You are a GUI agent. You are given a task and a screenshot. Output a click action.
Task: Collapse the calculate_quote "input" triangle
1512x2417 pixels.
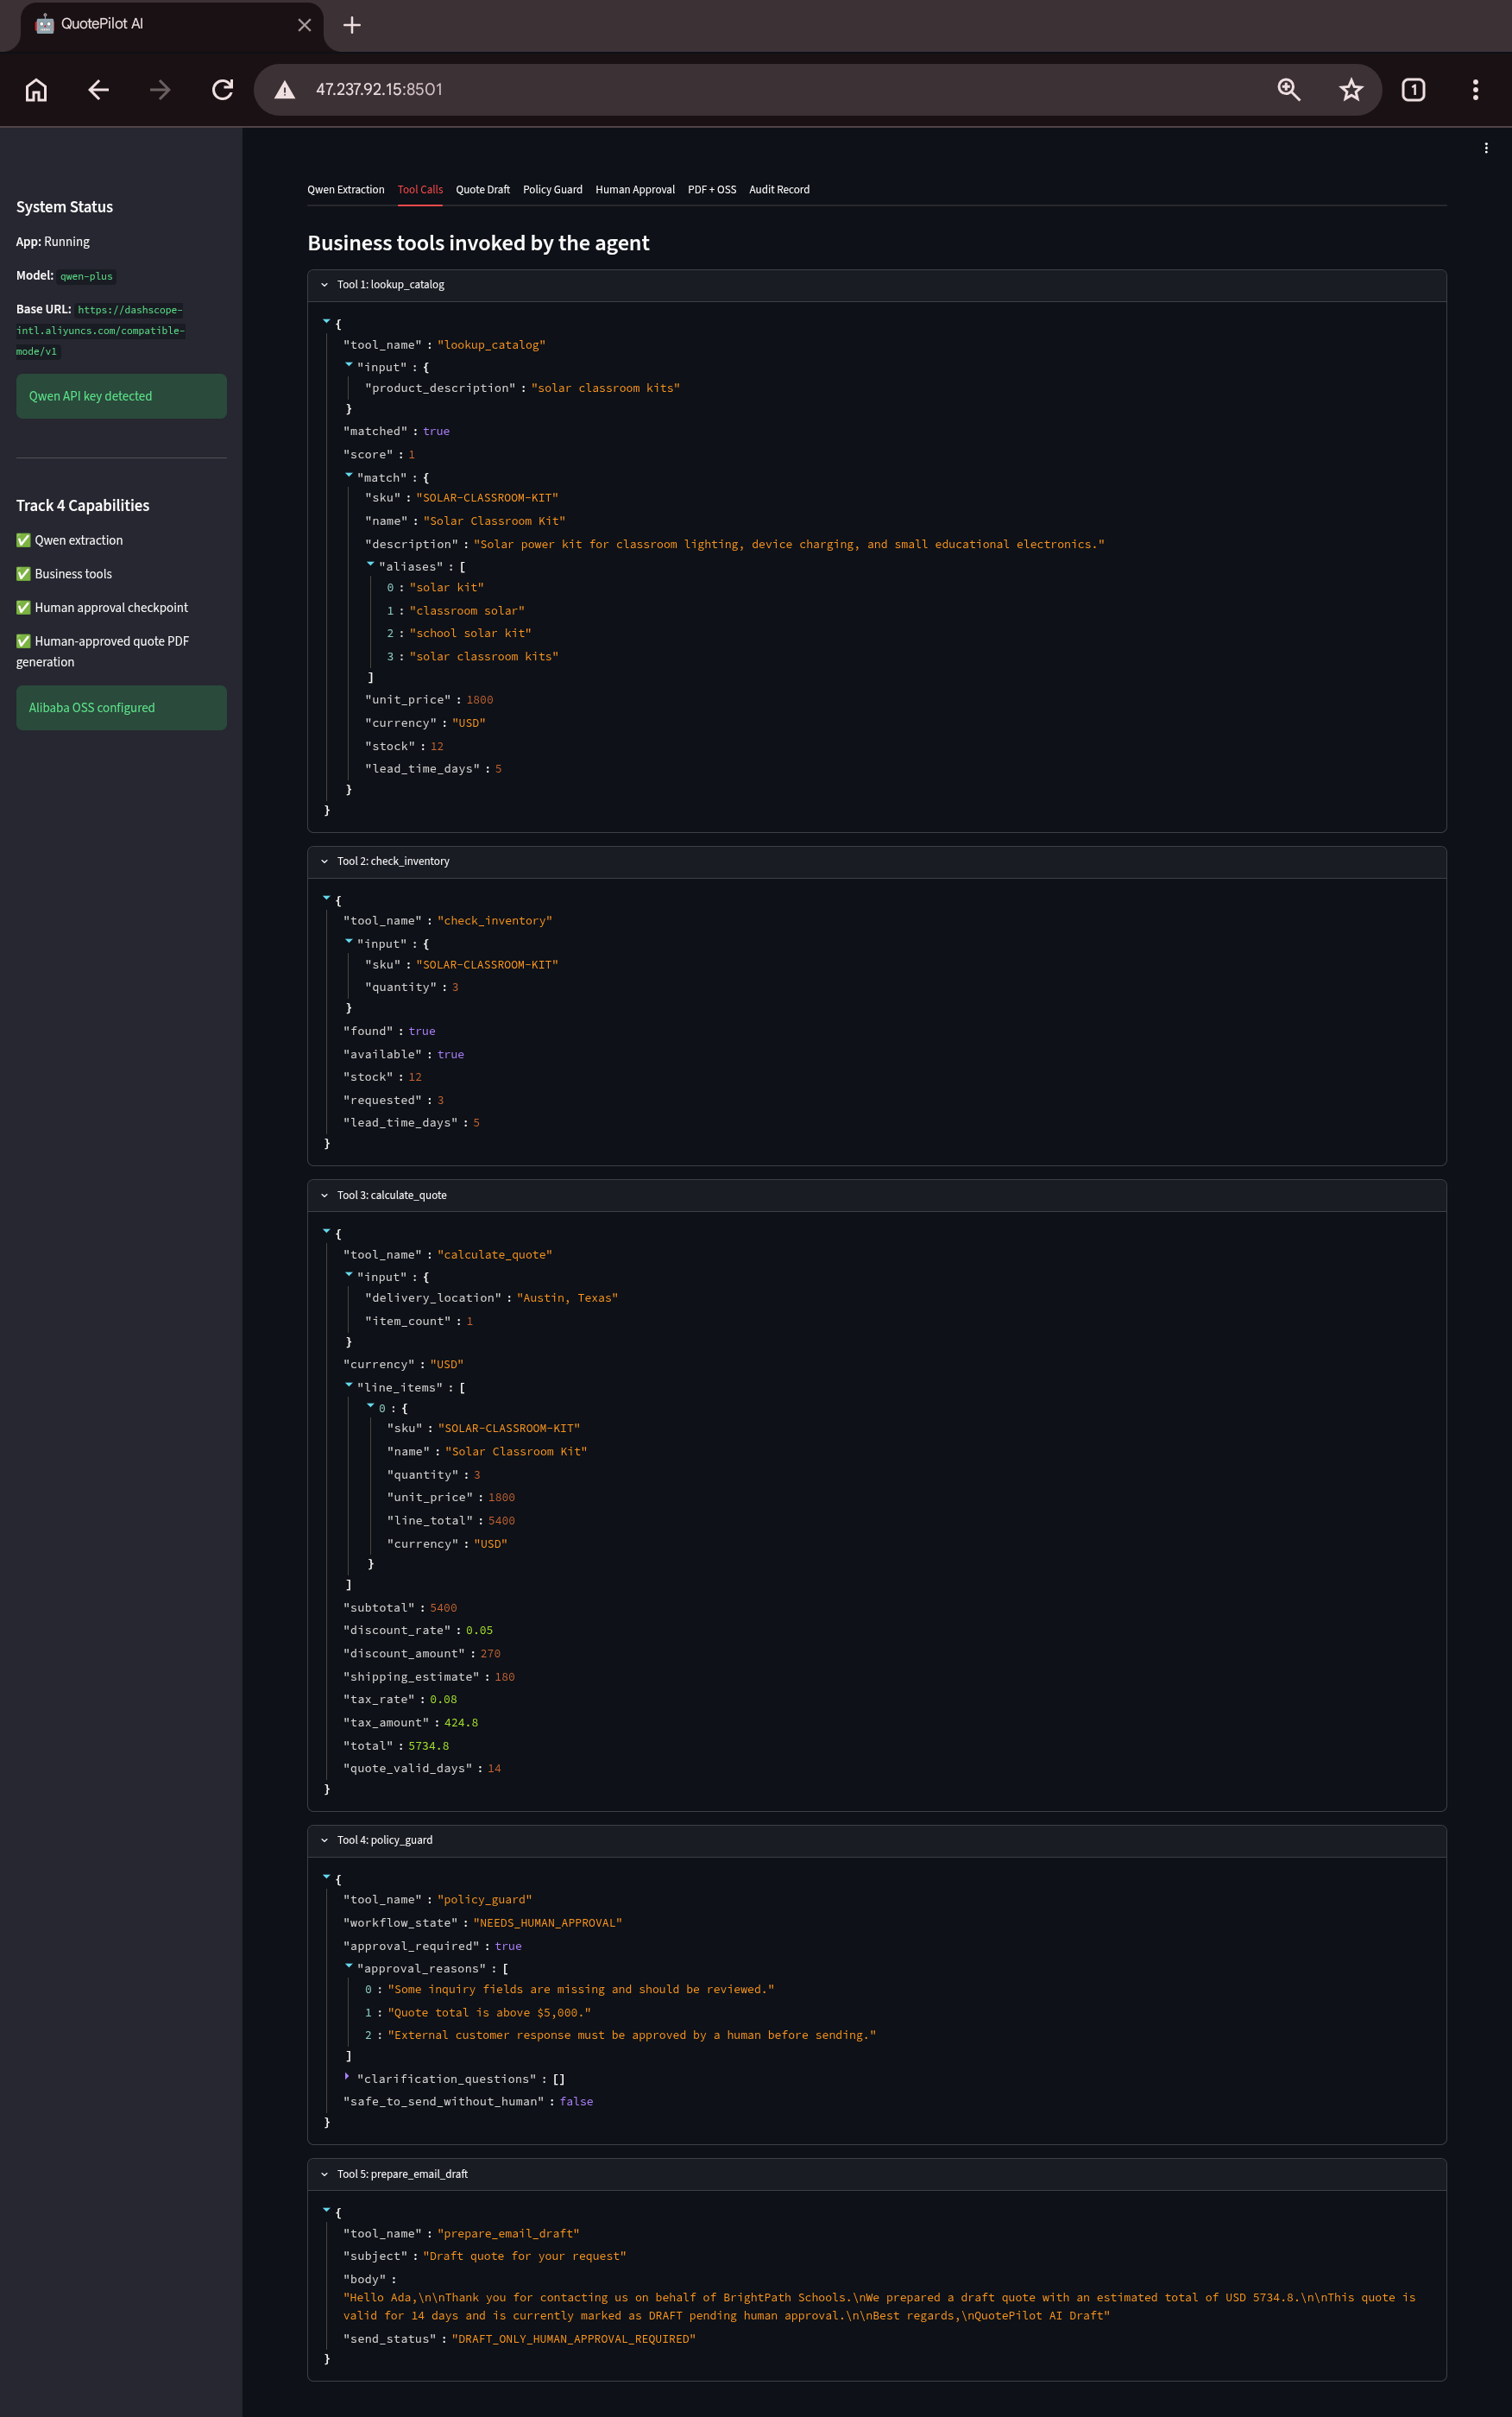348,1274
